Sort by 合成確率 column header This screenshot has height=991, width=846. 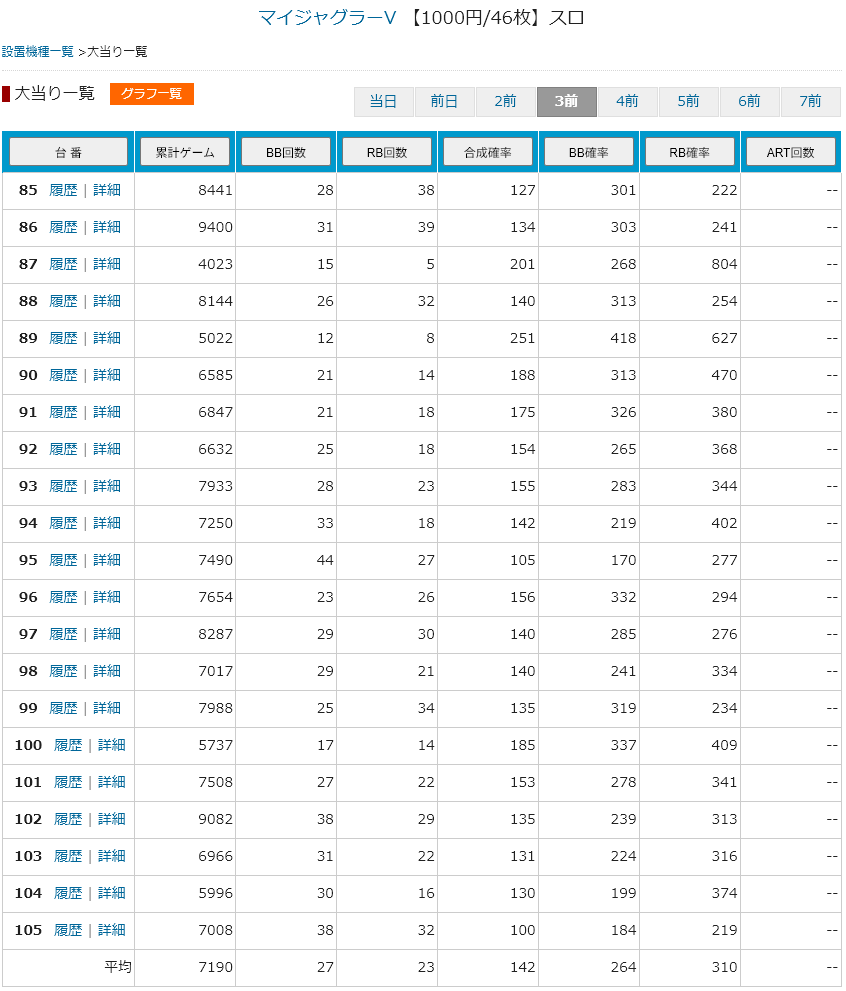[x=488, y=152]
